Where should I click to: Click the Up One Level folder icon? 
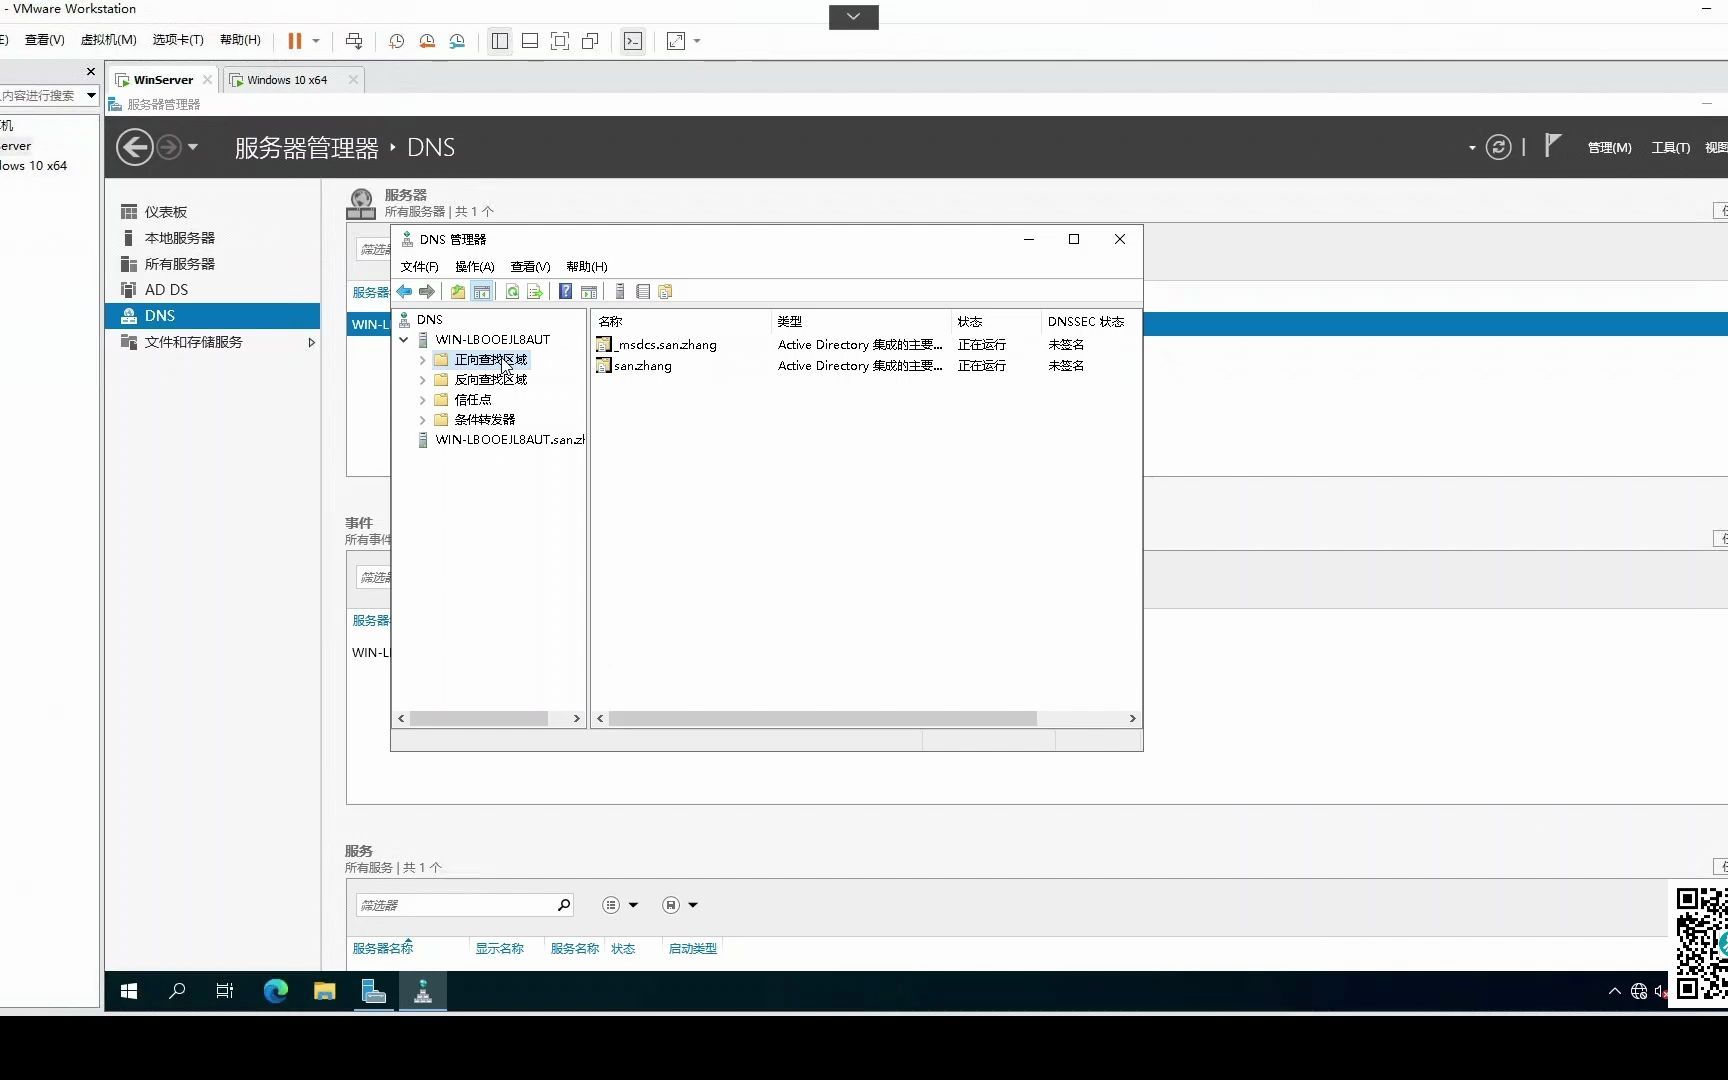(457, 291)
